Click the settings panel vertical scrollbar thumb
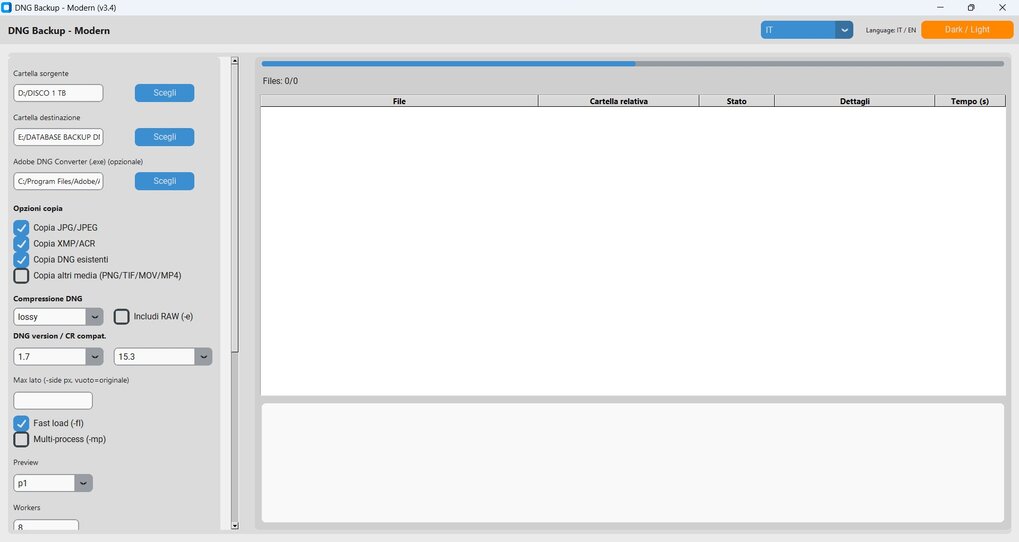1019x542 pixels. coord(235,209)
